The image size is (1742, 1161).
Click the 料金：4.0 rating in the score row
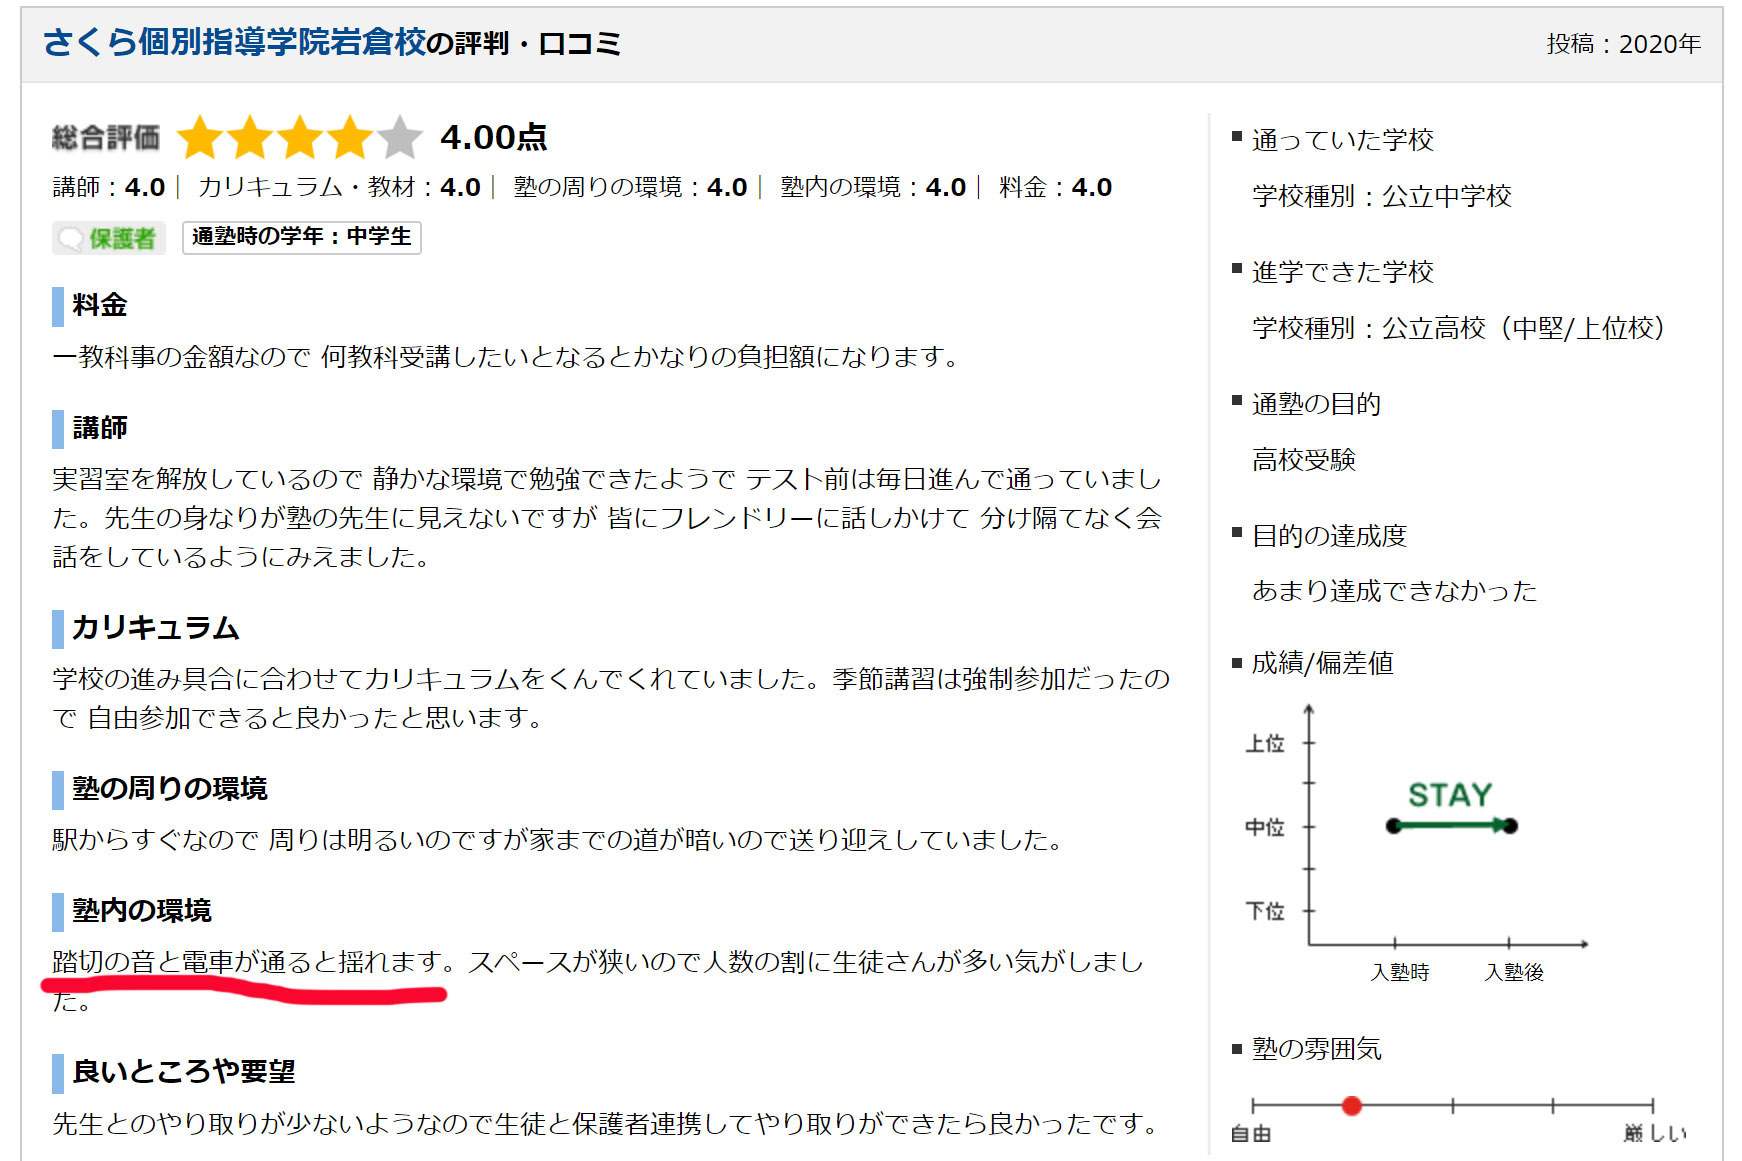click(x=1055, y=187)
